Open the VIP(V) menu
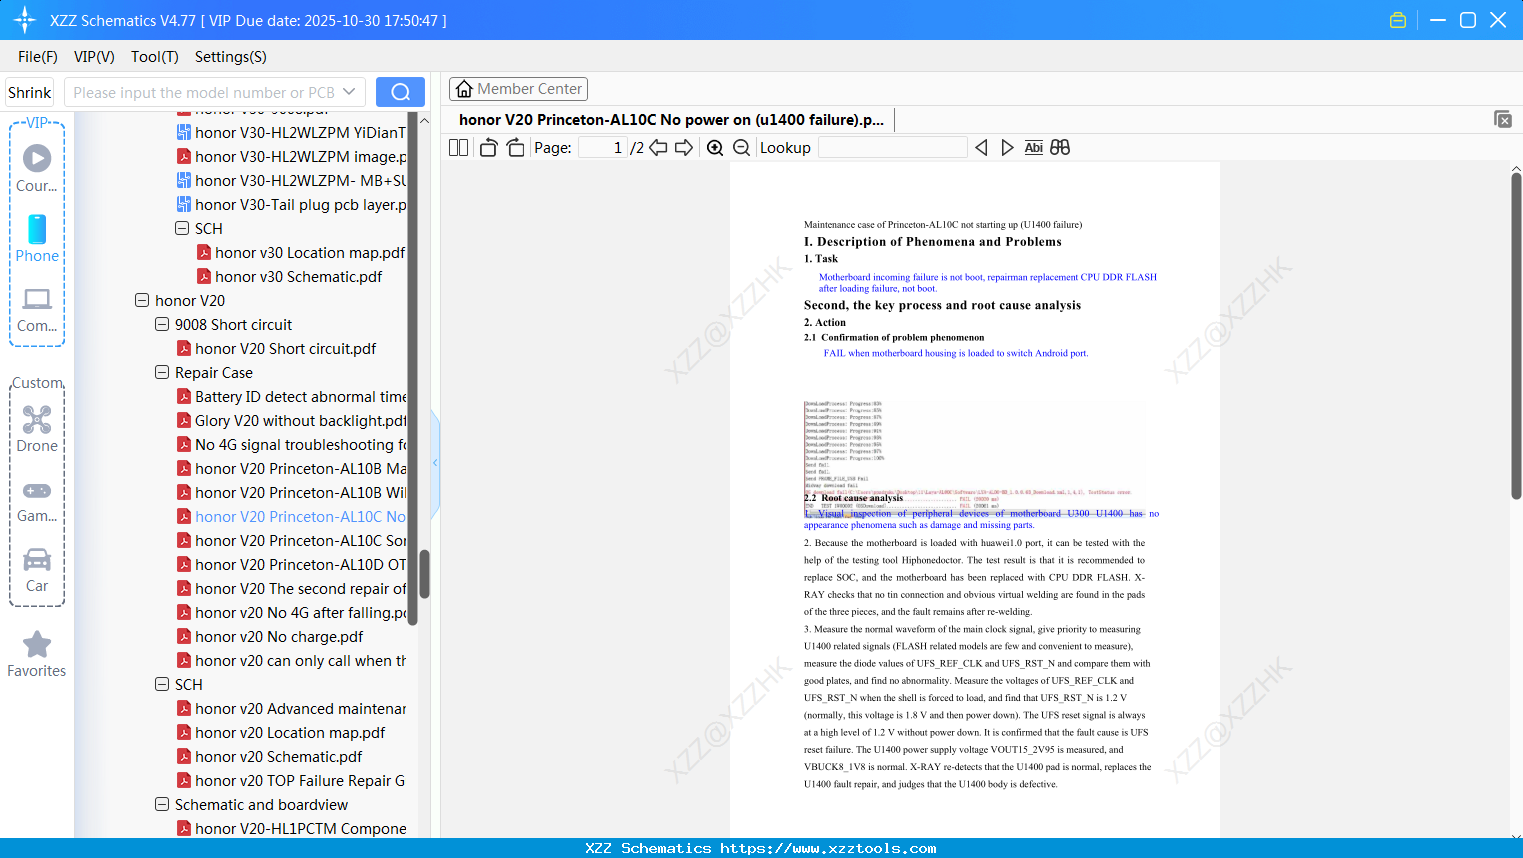This screenshot has width=1523, height=858. point(94,57)
